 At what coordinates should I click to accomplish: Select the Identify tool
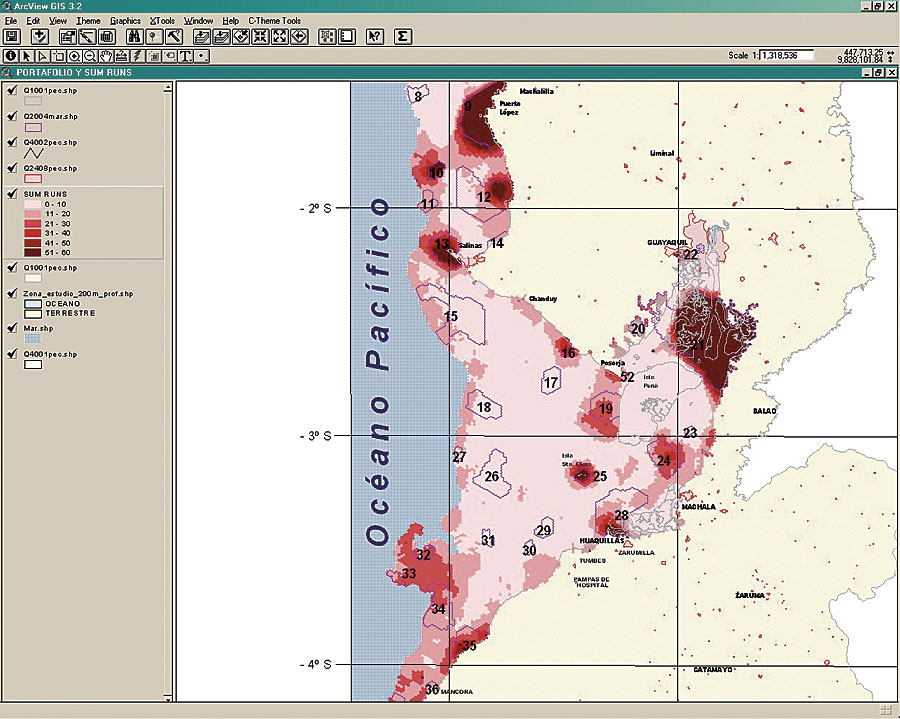click(10, 56)
